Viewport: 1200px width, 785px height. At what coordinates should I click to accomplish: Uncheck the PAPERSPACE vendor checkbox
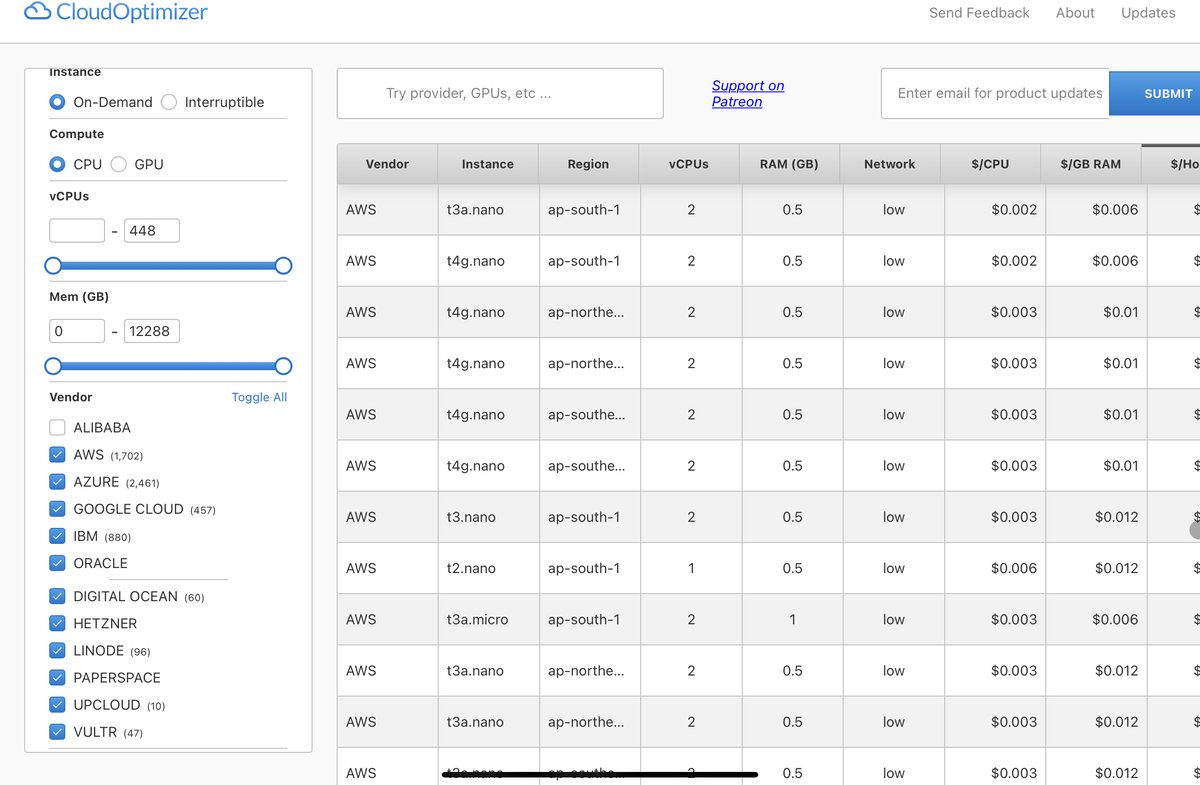[57, 677]
